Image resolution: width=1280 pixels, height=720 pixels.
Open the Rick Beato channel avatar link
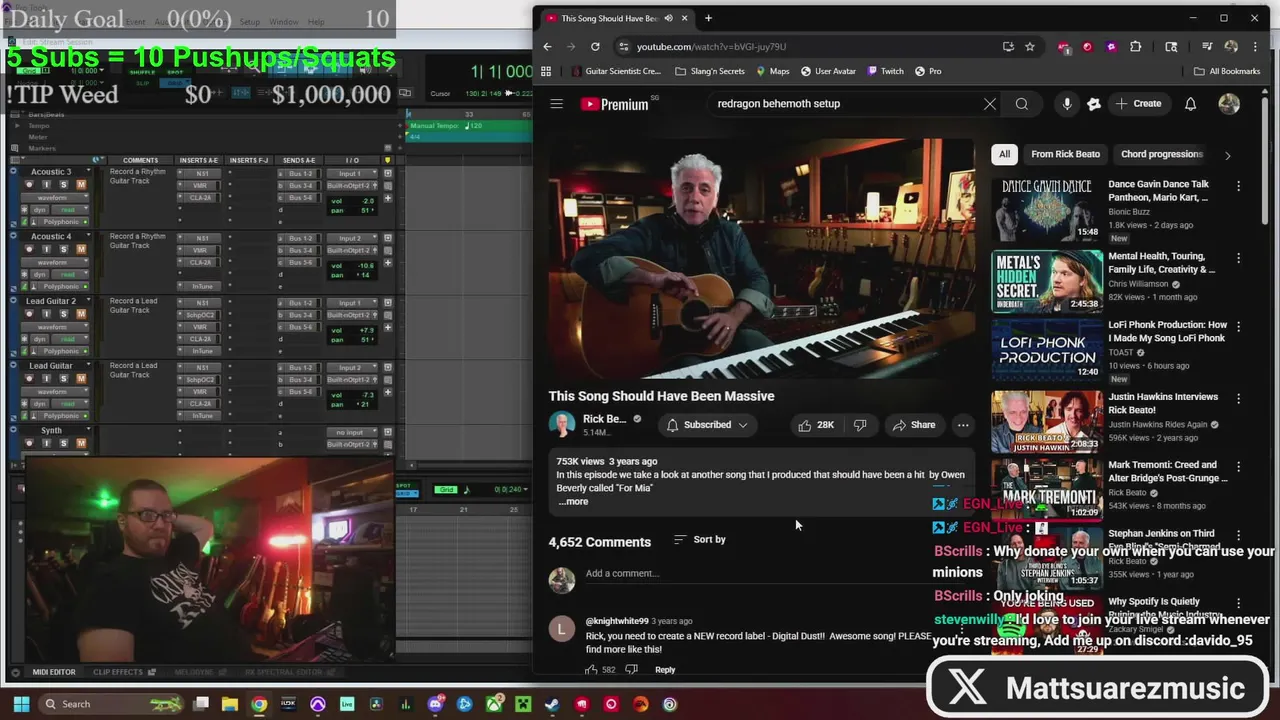pyautogui.click(x=562, y=425)
